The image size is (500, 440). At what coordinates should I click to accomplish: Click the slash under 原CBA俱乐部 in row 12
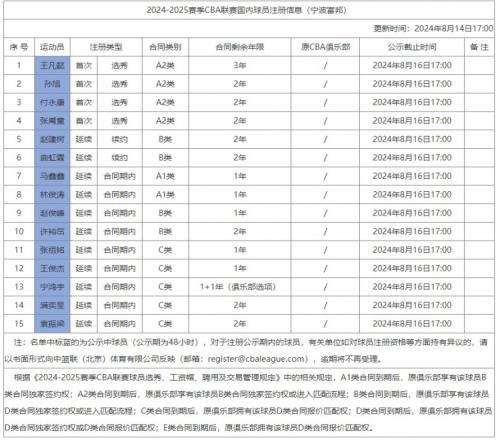325,268
